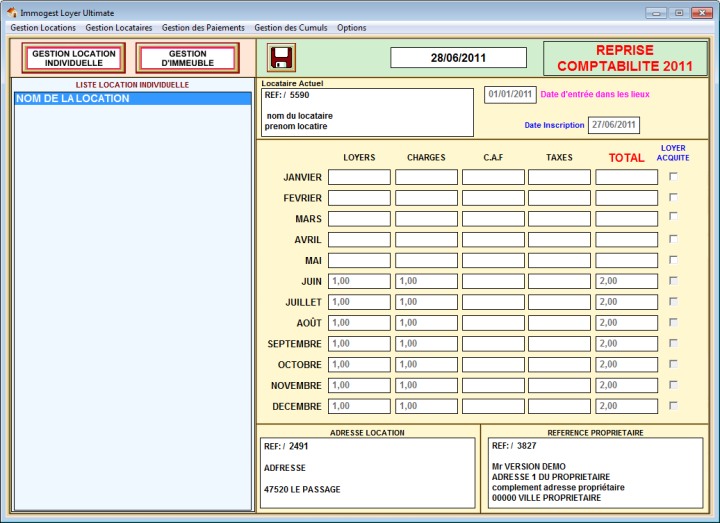Open the Gestion Locataires menu
This screenshot has height=523, width=720.
(x=119, y=28)
